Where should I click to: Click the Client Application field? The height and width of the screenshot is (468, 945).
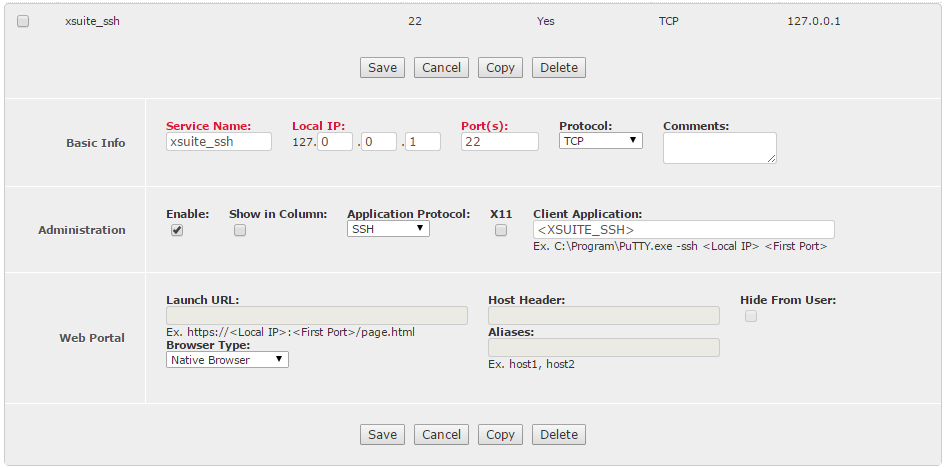pos(683,229)
